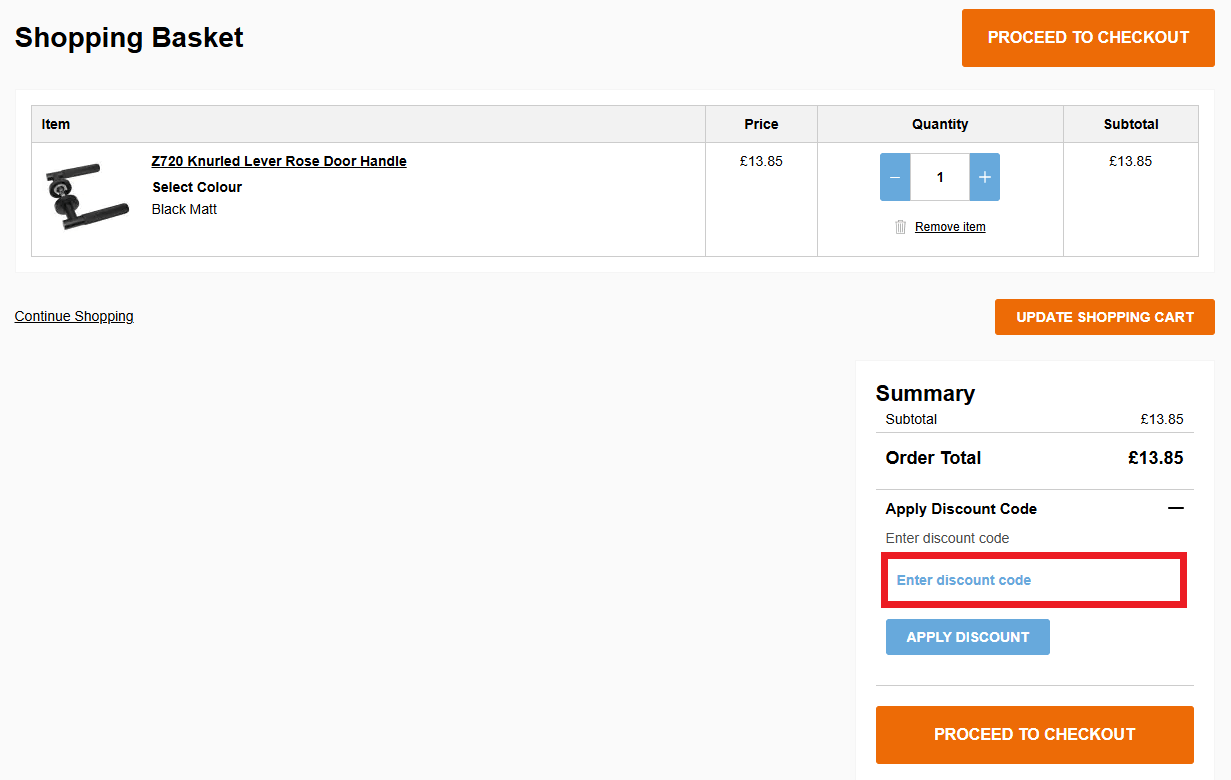This screenshot has height=780, width=1231.
Task: Click the trash can icon near Remove item
Action: (901, 227)
